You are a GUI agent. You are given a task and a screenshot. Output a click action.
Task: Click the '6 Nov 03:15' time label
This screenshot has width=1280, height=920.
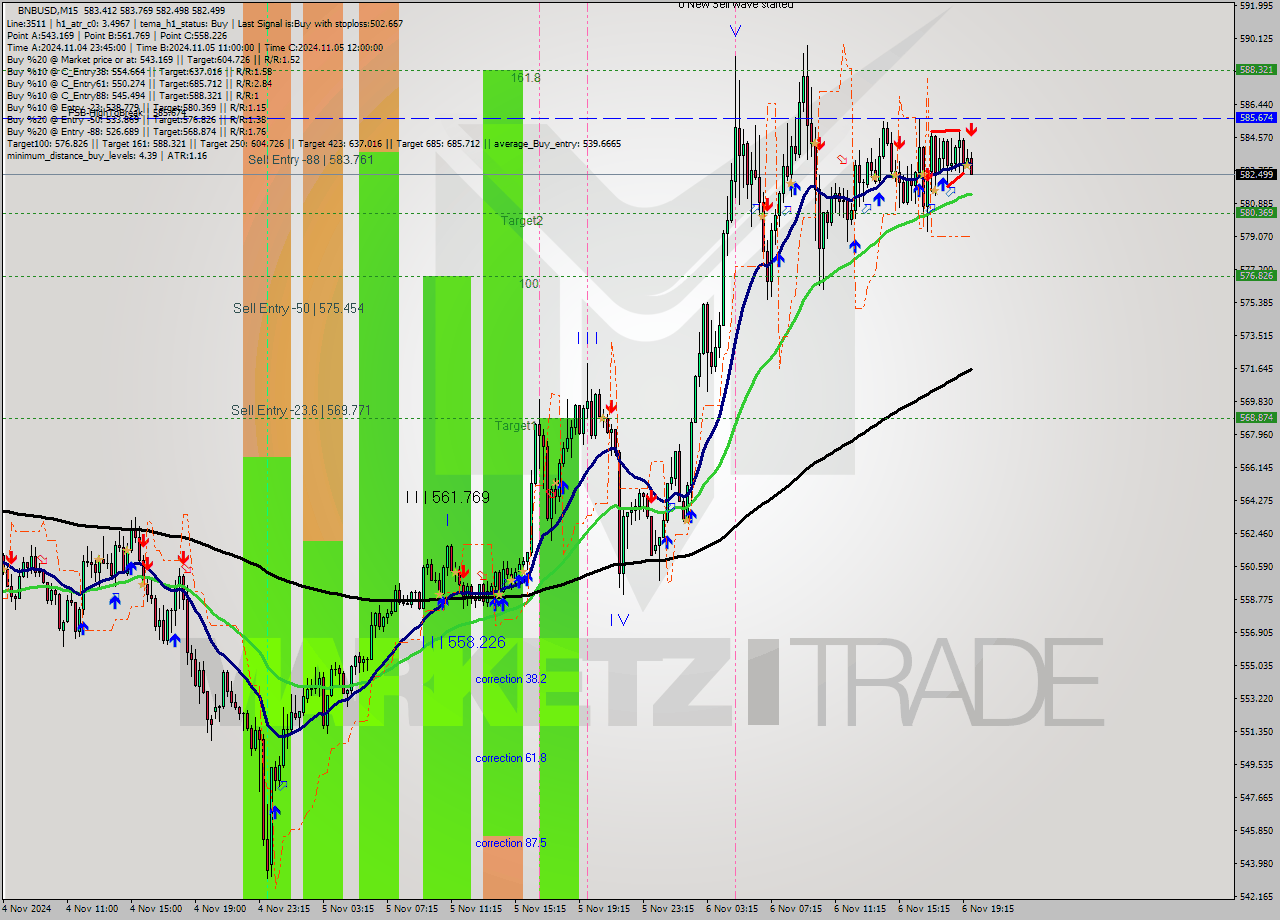[732, 909]
